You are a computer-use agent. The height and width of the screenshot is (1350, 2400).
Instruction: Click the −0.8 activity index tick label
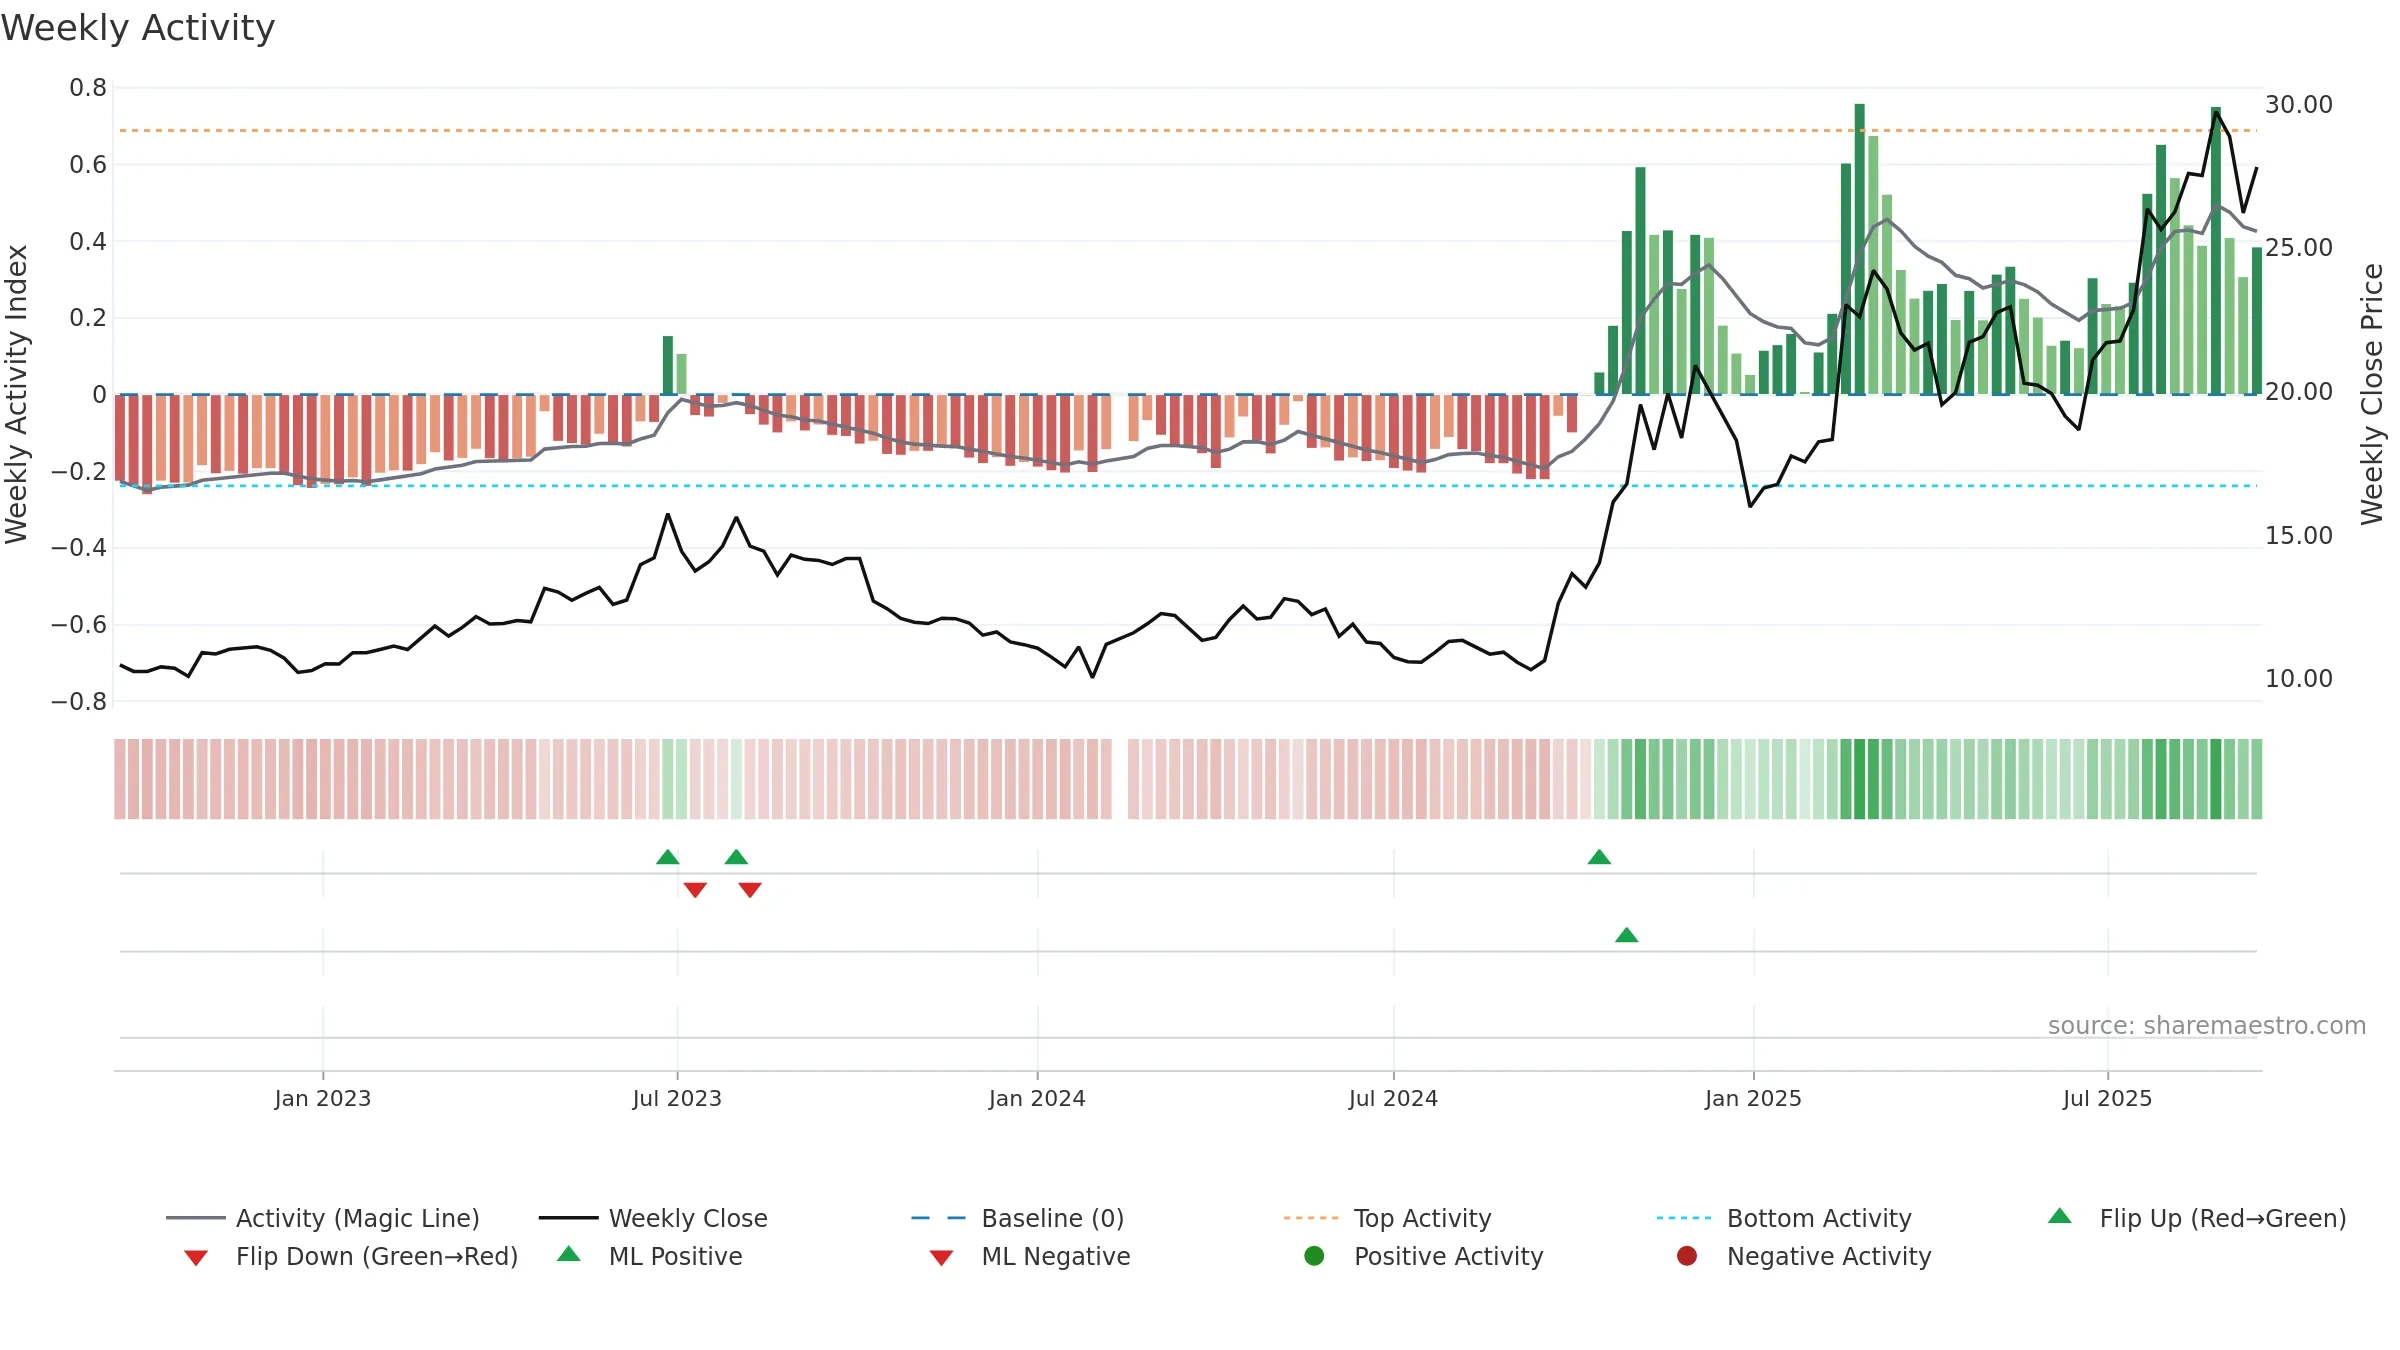(x=79, y=702)
